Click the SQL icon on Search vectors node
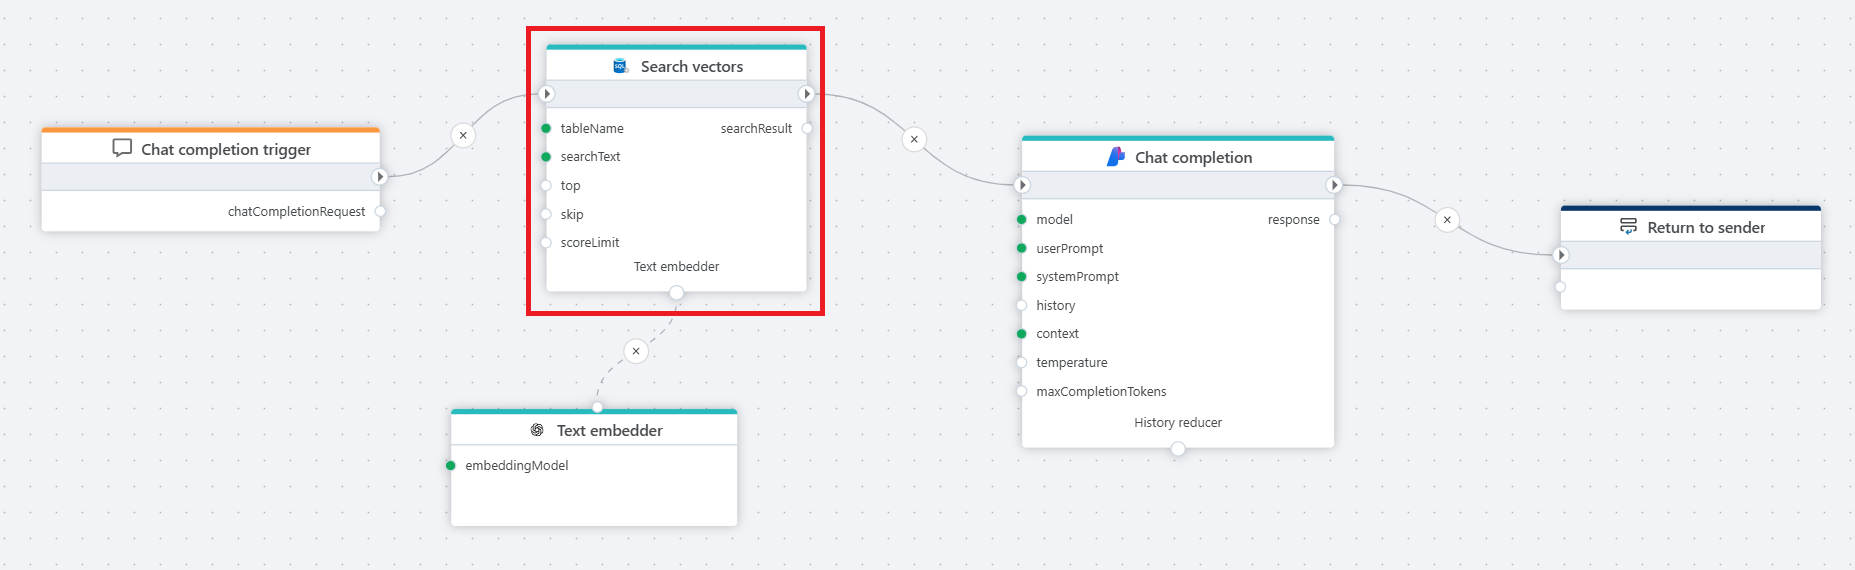Screen dimensions: 1855x570 click(620, 66)
